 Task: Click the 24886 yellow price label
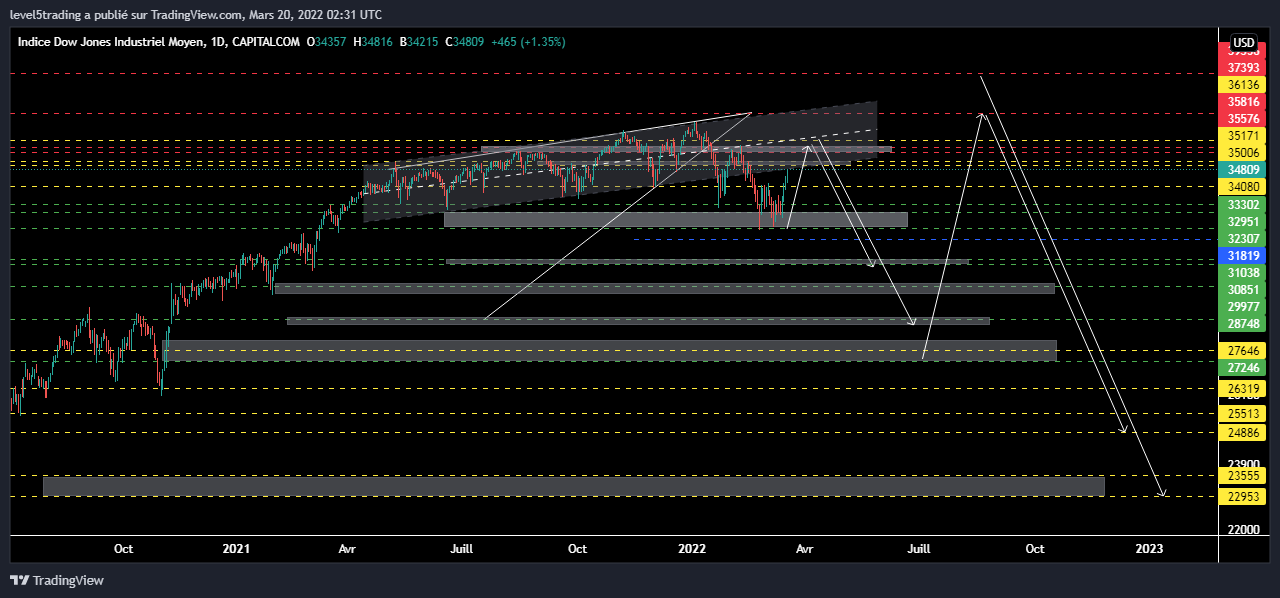tap(1244, 432)
